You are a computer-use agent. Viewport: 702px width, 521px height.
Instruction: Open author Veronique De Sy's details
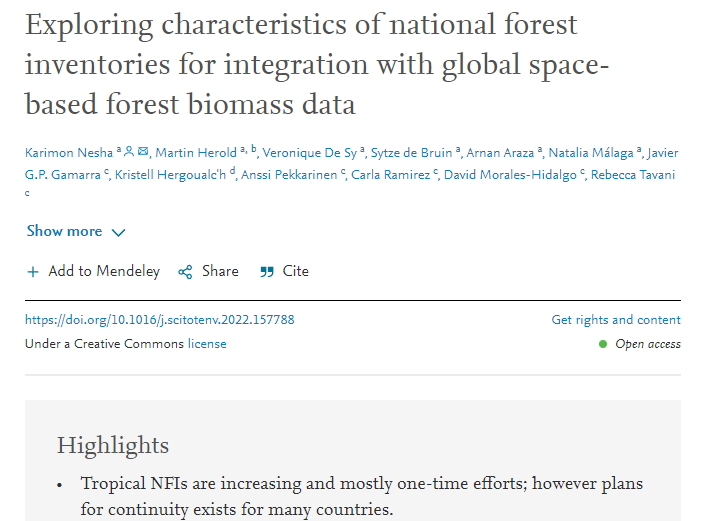pos(309,153)
